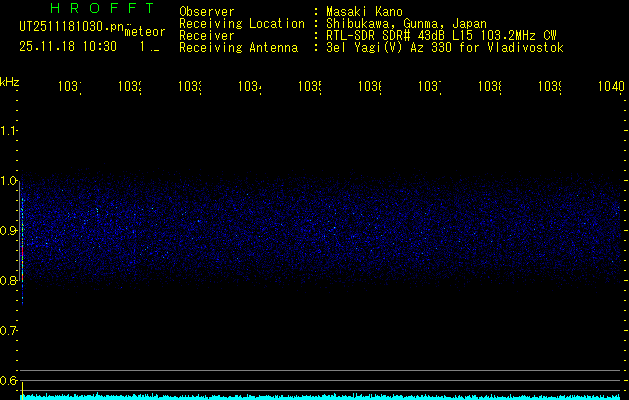
Task: Click the 0.8 kHz frequency tick
Action: (x=9, y=281)
